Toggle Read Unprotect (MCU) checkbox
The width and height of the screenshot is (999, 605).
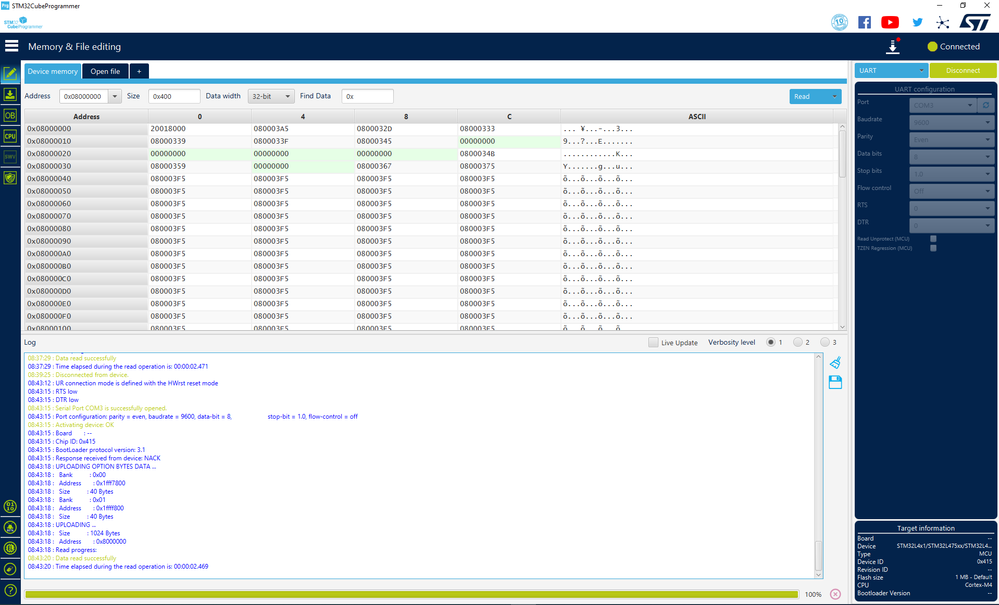coord(933,239)
